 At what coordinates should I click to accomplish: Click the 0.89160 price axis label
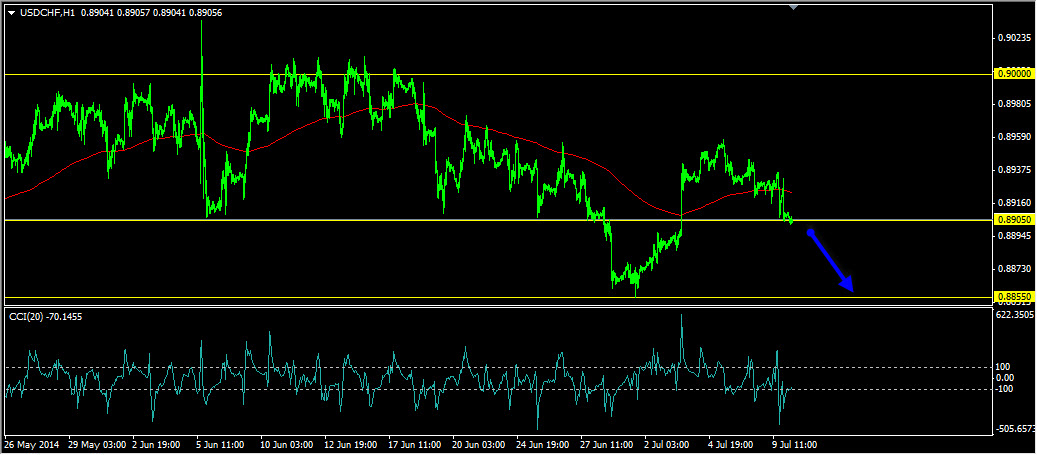(x=1015, y=202)
